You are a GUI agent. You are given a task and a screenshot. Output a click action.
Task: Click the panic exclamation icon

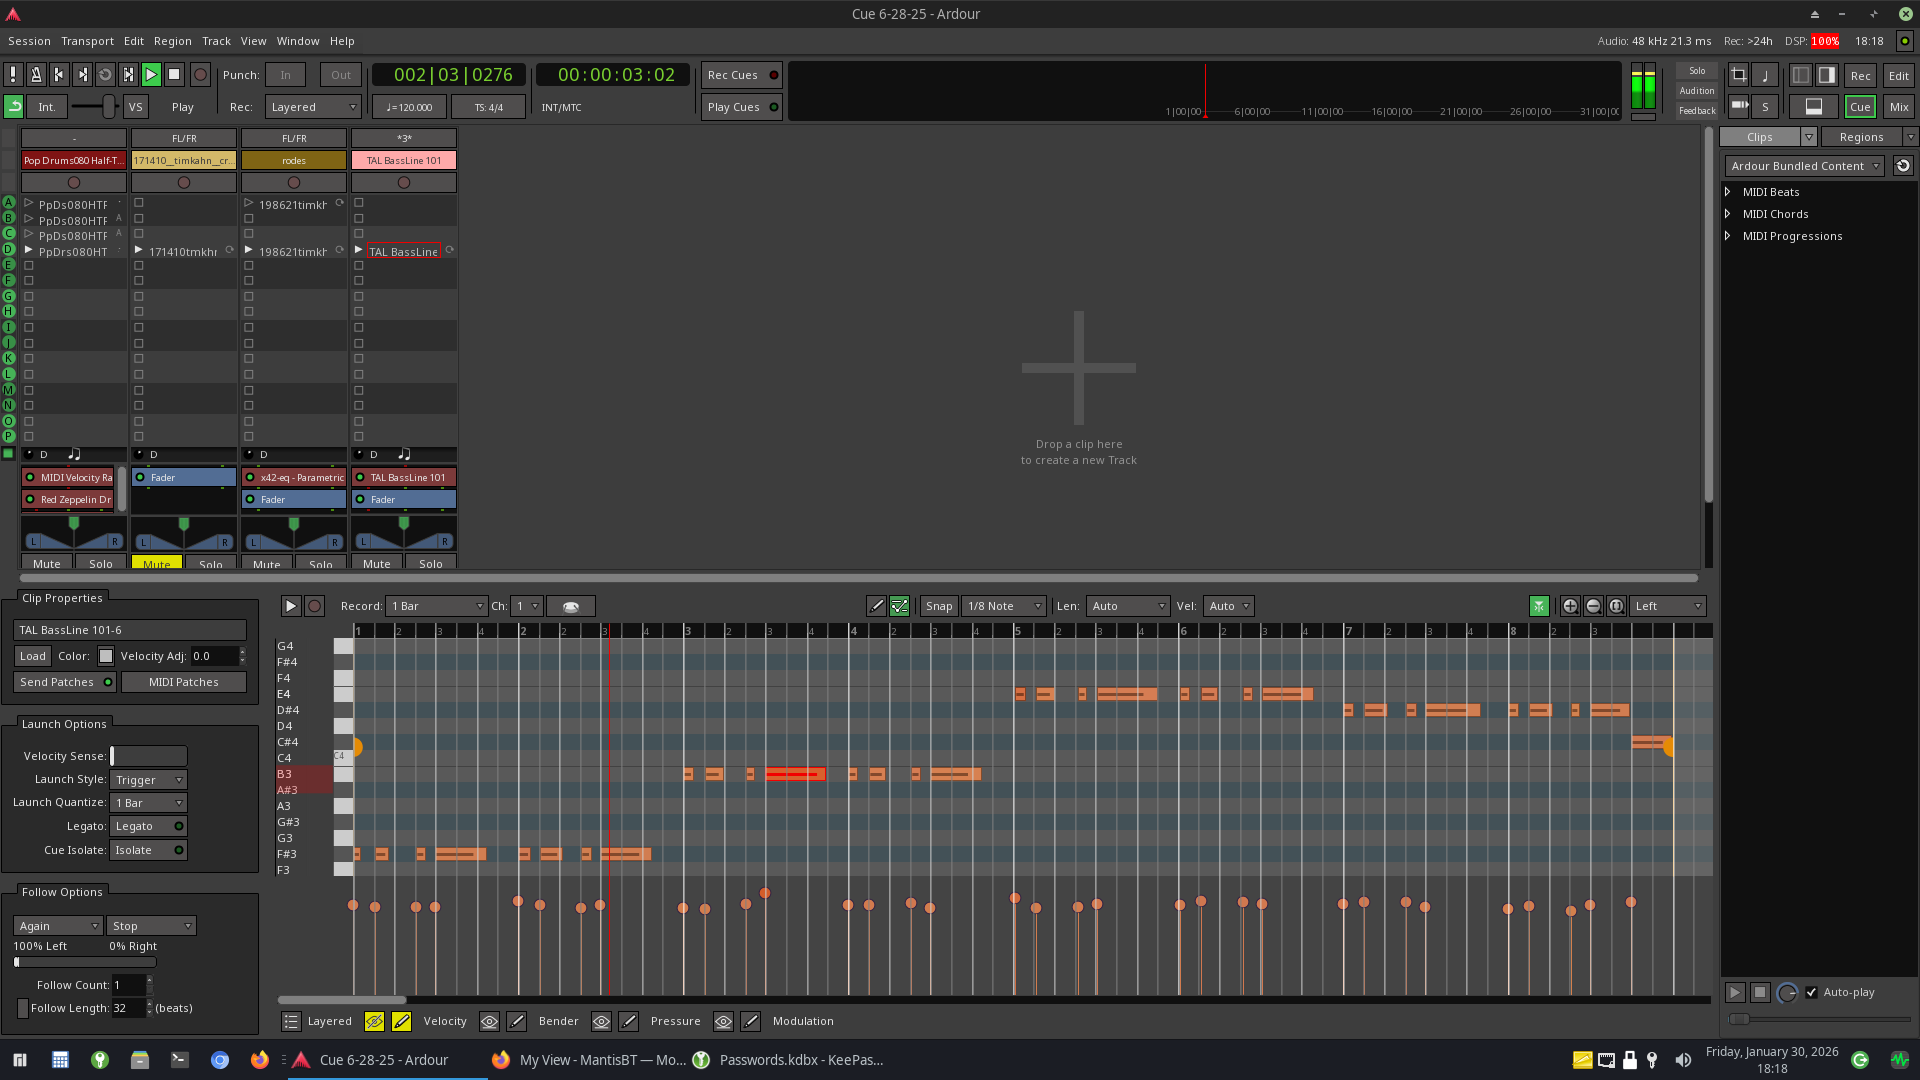coord(13,75)
